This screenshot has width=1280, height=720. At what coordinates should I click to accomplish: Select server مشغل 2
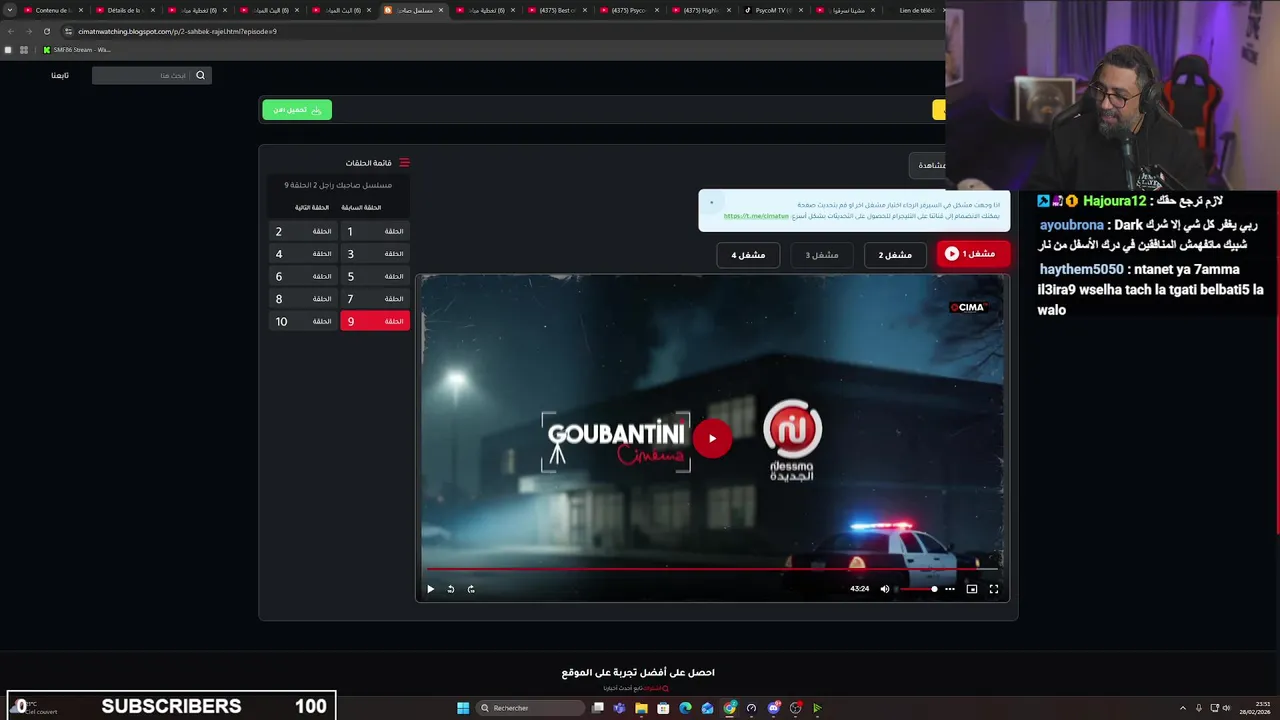[x=895, y=255]
